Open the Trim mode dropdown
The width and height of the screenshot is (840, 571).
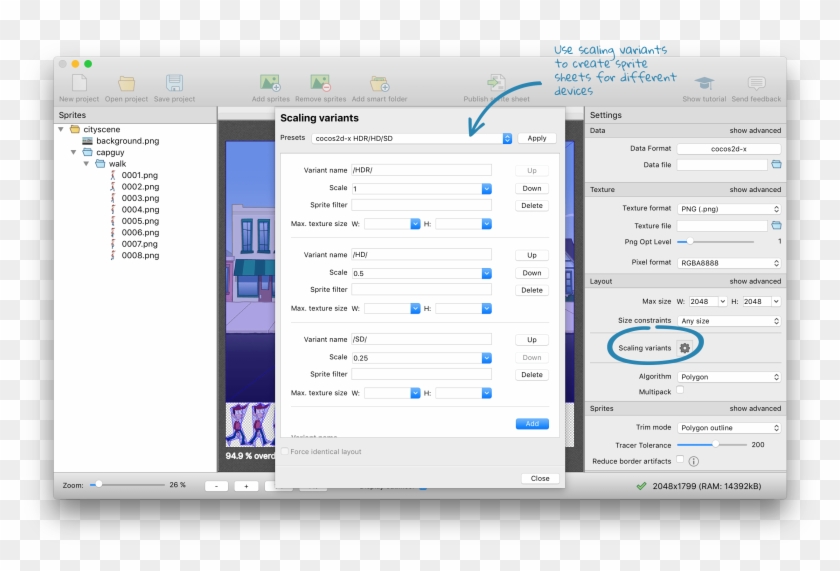729,428
